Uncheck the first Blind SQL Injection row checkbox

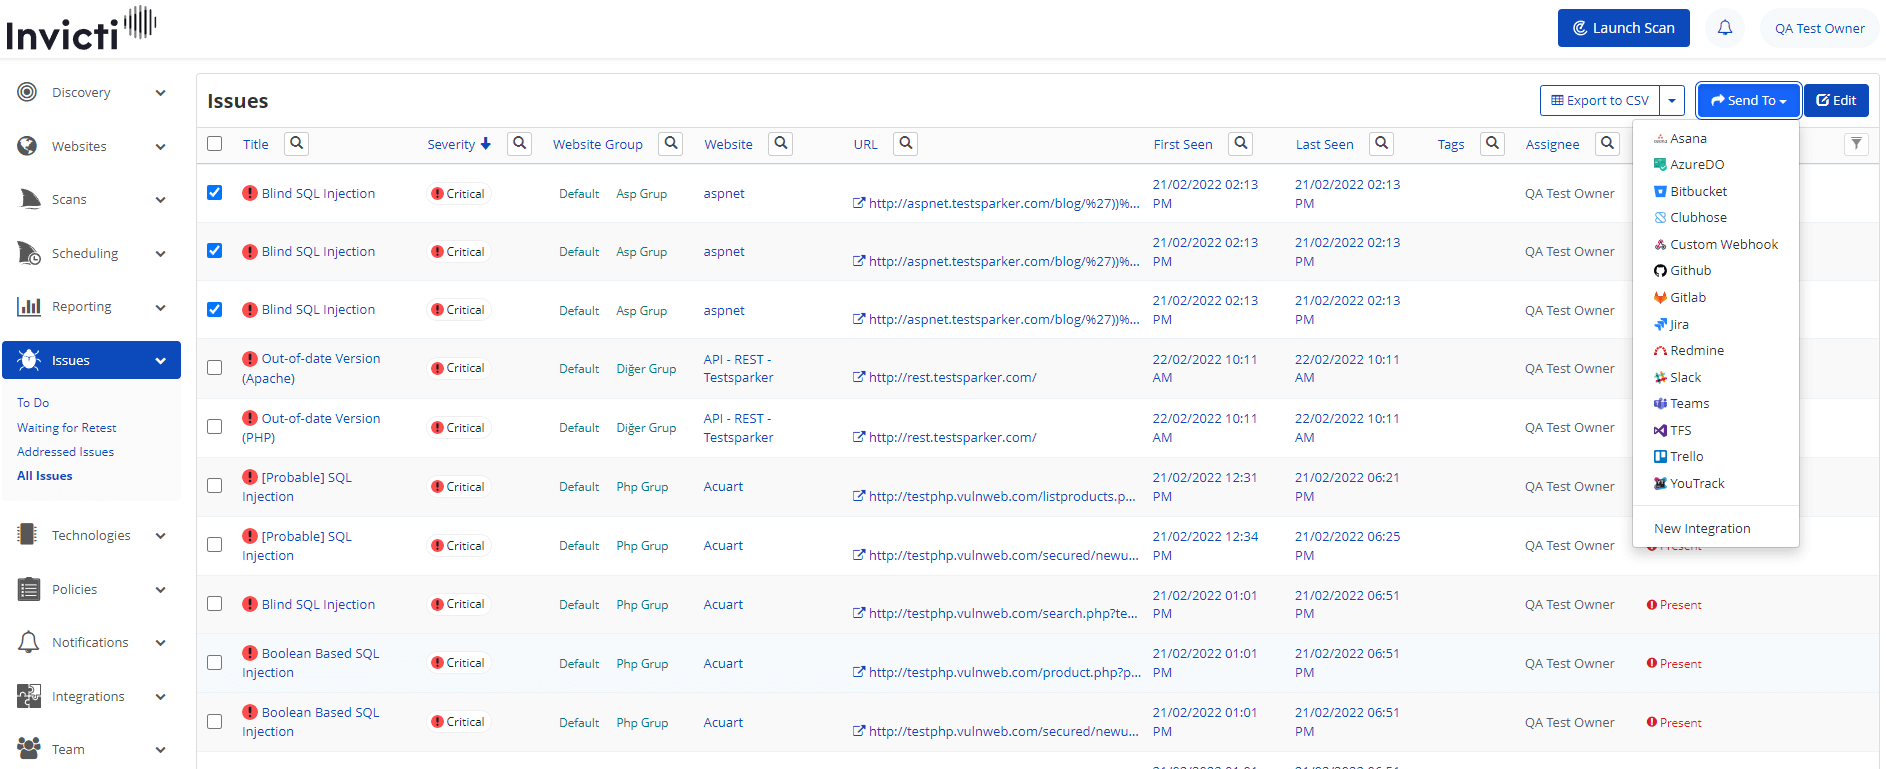(x=214, y=192)
